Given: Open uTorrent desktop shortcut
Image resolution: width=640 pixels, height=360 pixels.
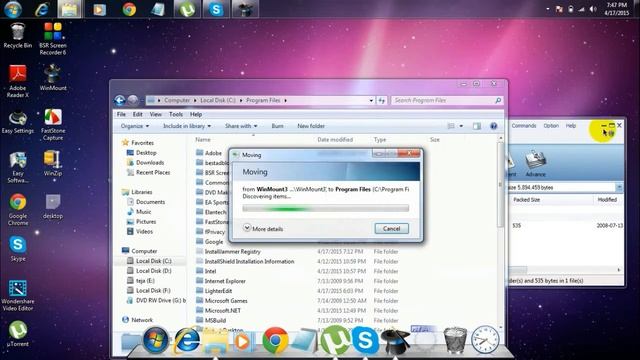Looking at the screenshot, I should [18, 333].
